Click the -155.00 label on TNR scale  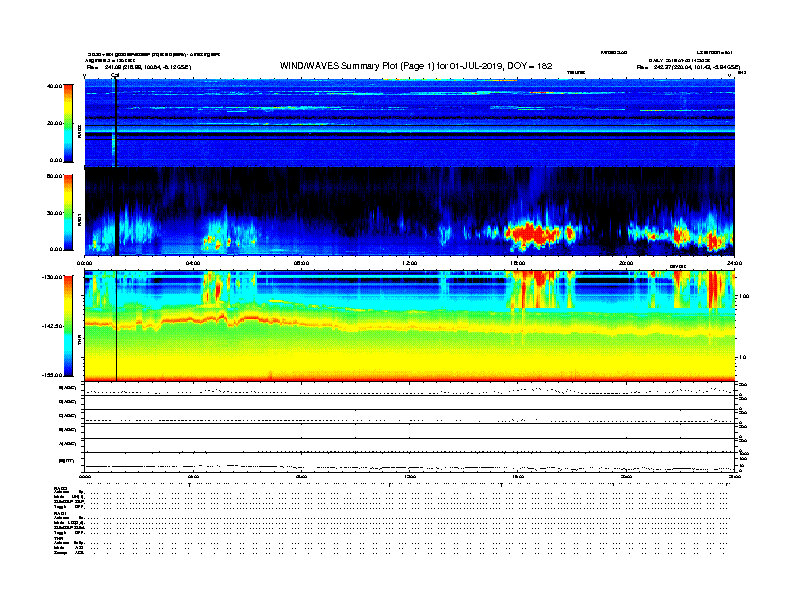52,375
